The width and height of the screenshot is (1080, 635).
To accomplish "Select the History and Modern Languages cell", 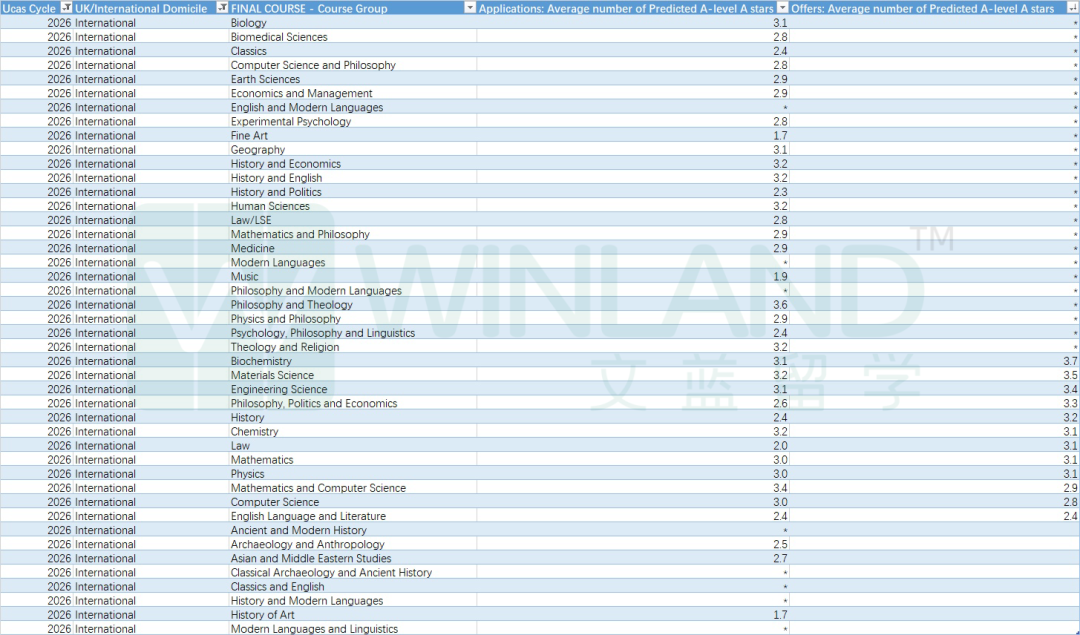I will tap(353, 601).
